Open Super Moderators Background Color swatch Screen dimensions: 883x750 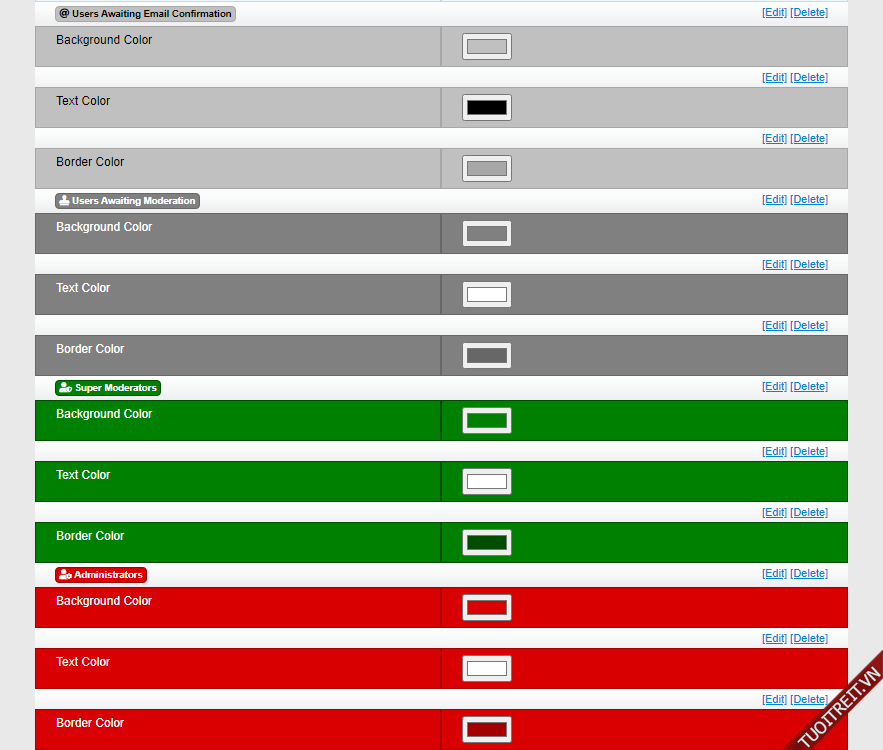(x=487, y=421)
